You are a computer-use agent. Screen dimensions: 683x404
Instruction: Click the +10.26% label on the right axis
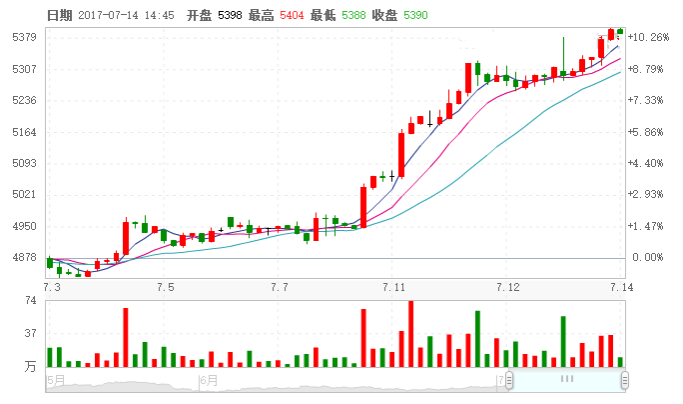coord(648,37)
